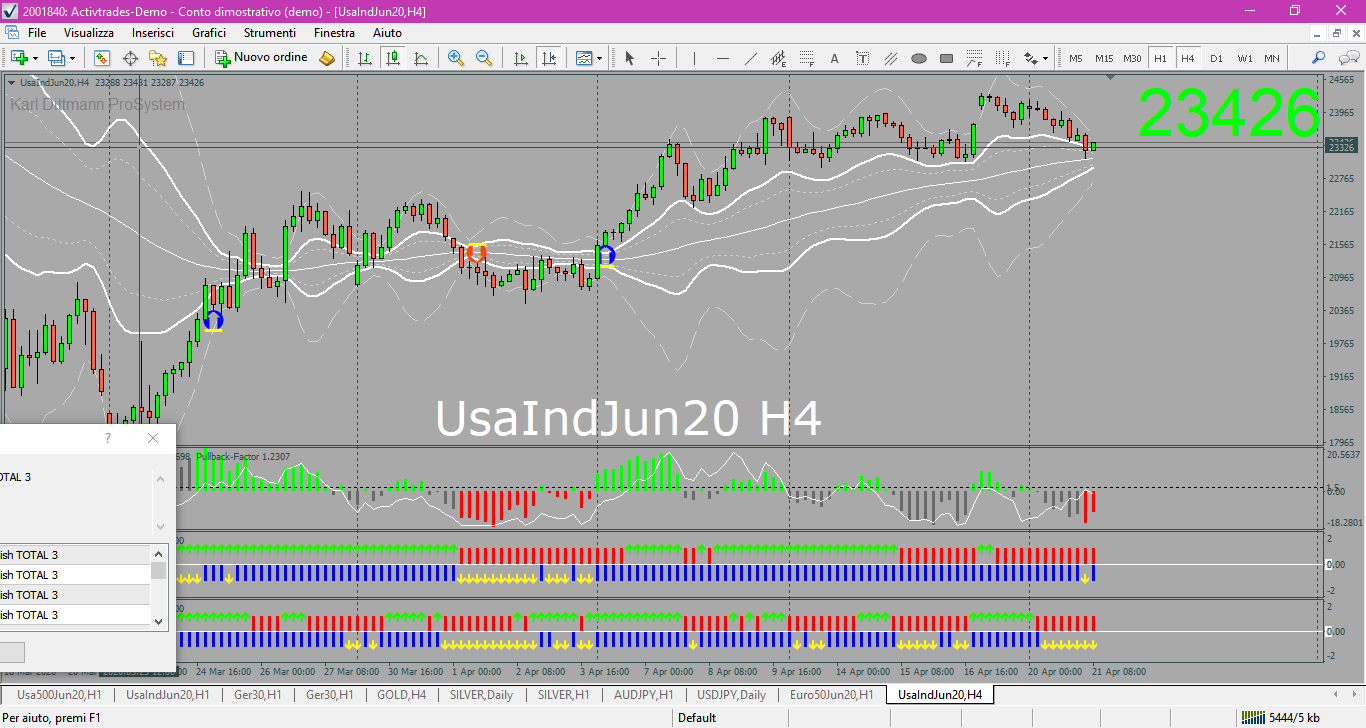Open the Finestra menu

334,33
